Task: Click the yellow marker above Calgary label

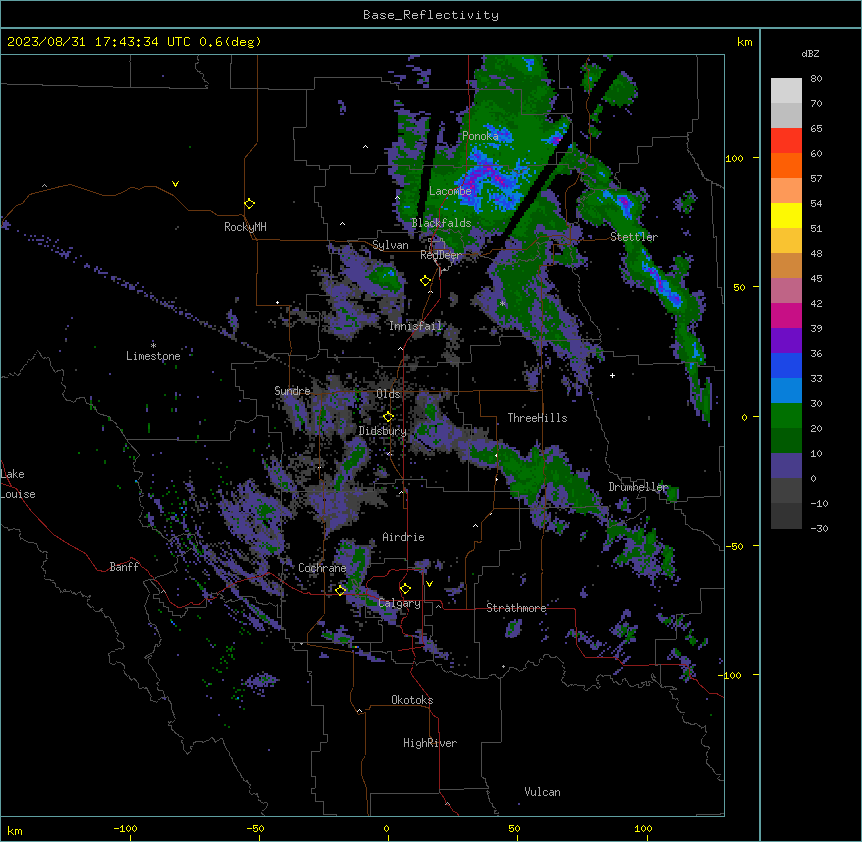Action: tap(405, 589)
